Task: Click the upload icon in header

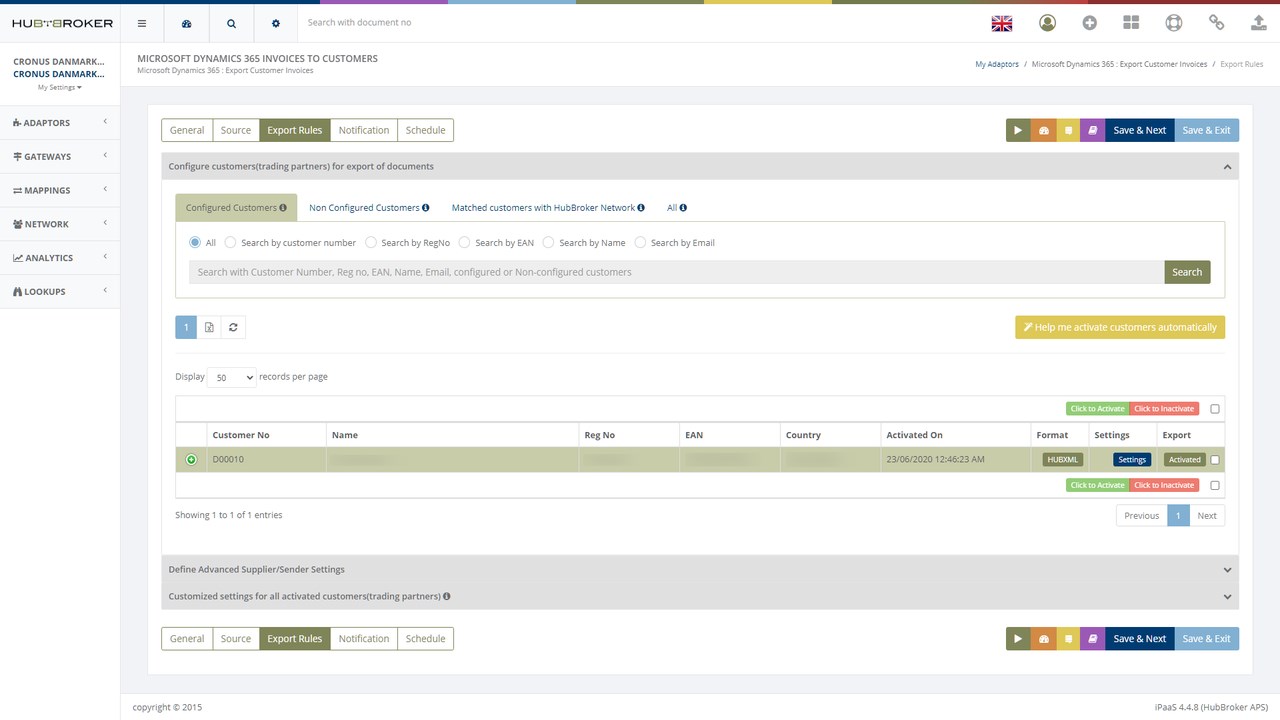Action: [x=1258, y=22]
